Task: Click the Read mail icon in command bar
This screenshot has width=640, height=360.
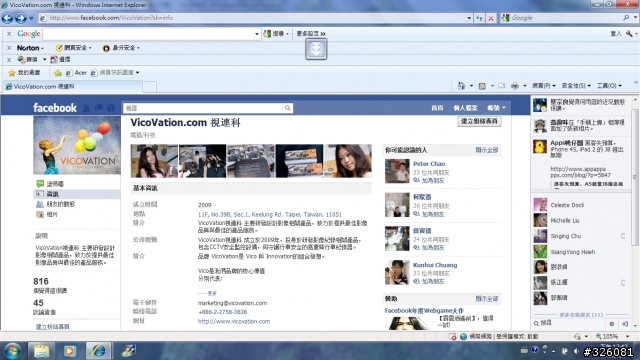Action: click(x=502, y=86)
